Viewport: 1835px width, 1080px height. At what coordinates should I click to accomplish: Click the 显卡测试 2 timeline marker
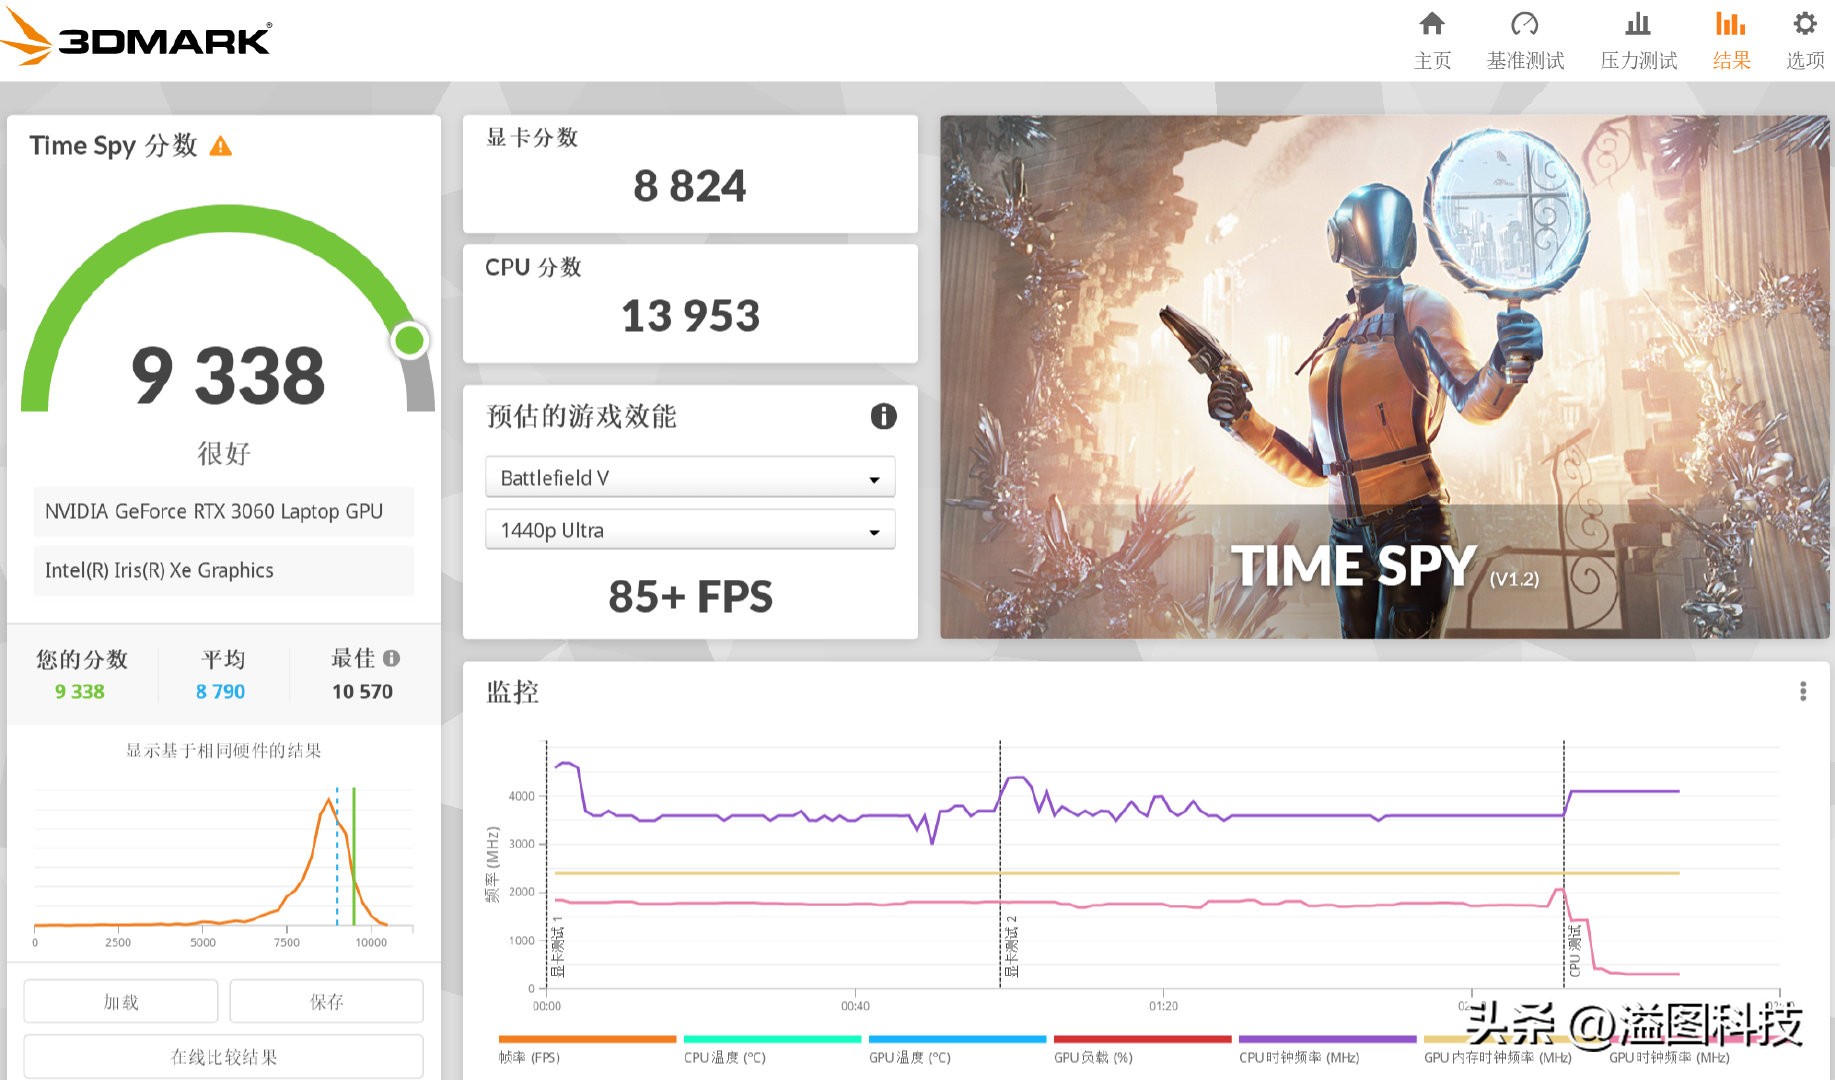(1012, 946)
